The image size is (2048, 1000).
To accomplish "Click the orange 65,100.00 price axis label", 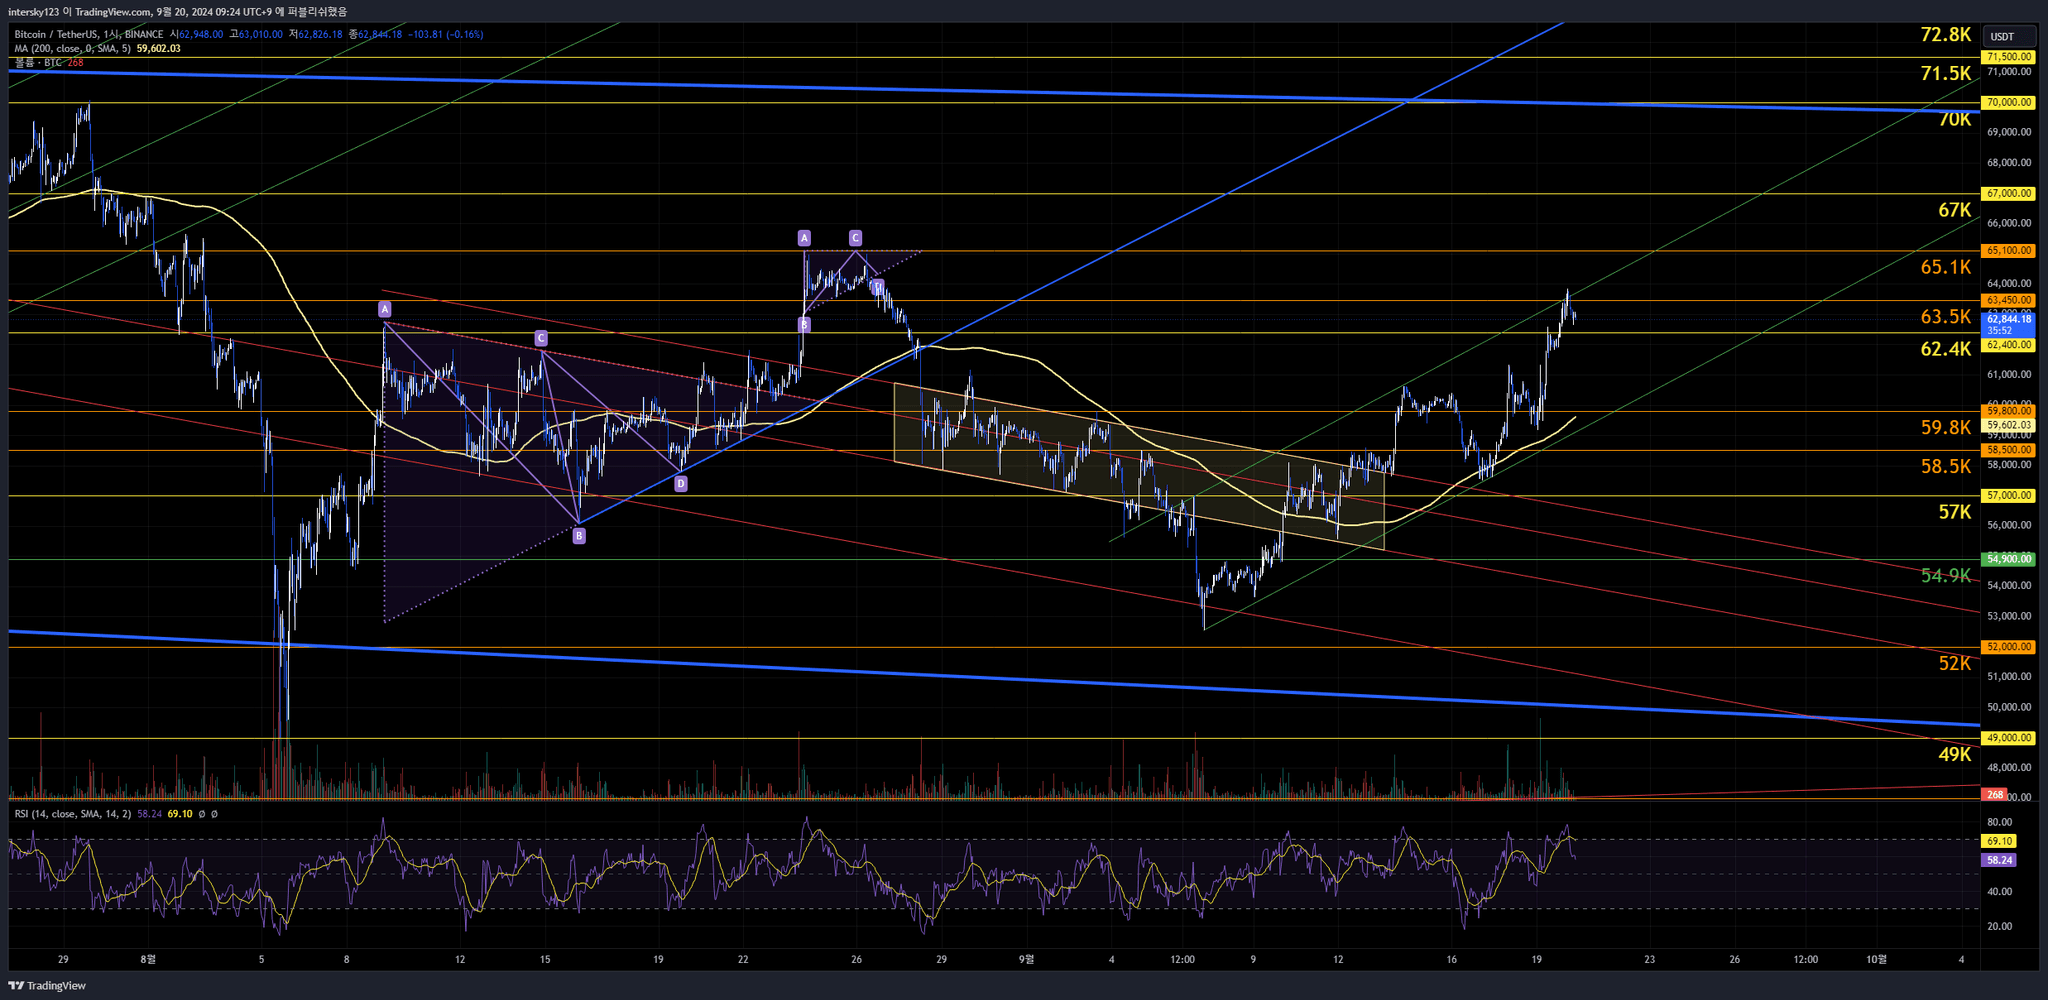I will (x=2008, y=251).
